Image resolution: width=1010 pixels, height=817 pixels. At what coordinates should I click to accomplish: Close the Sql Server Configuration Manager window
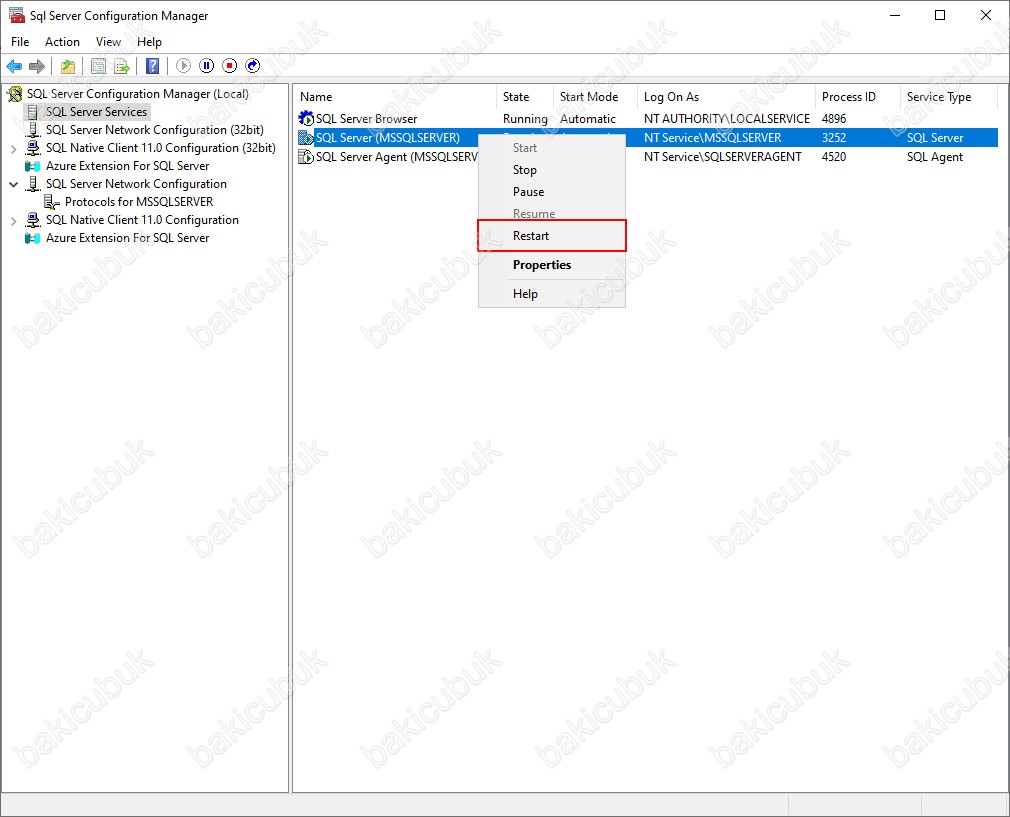(986, 15)
